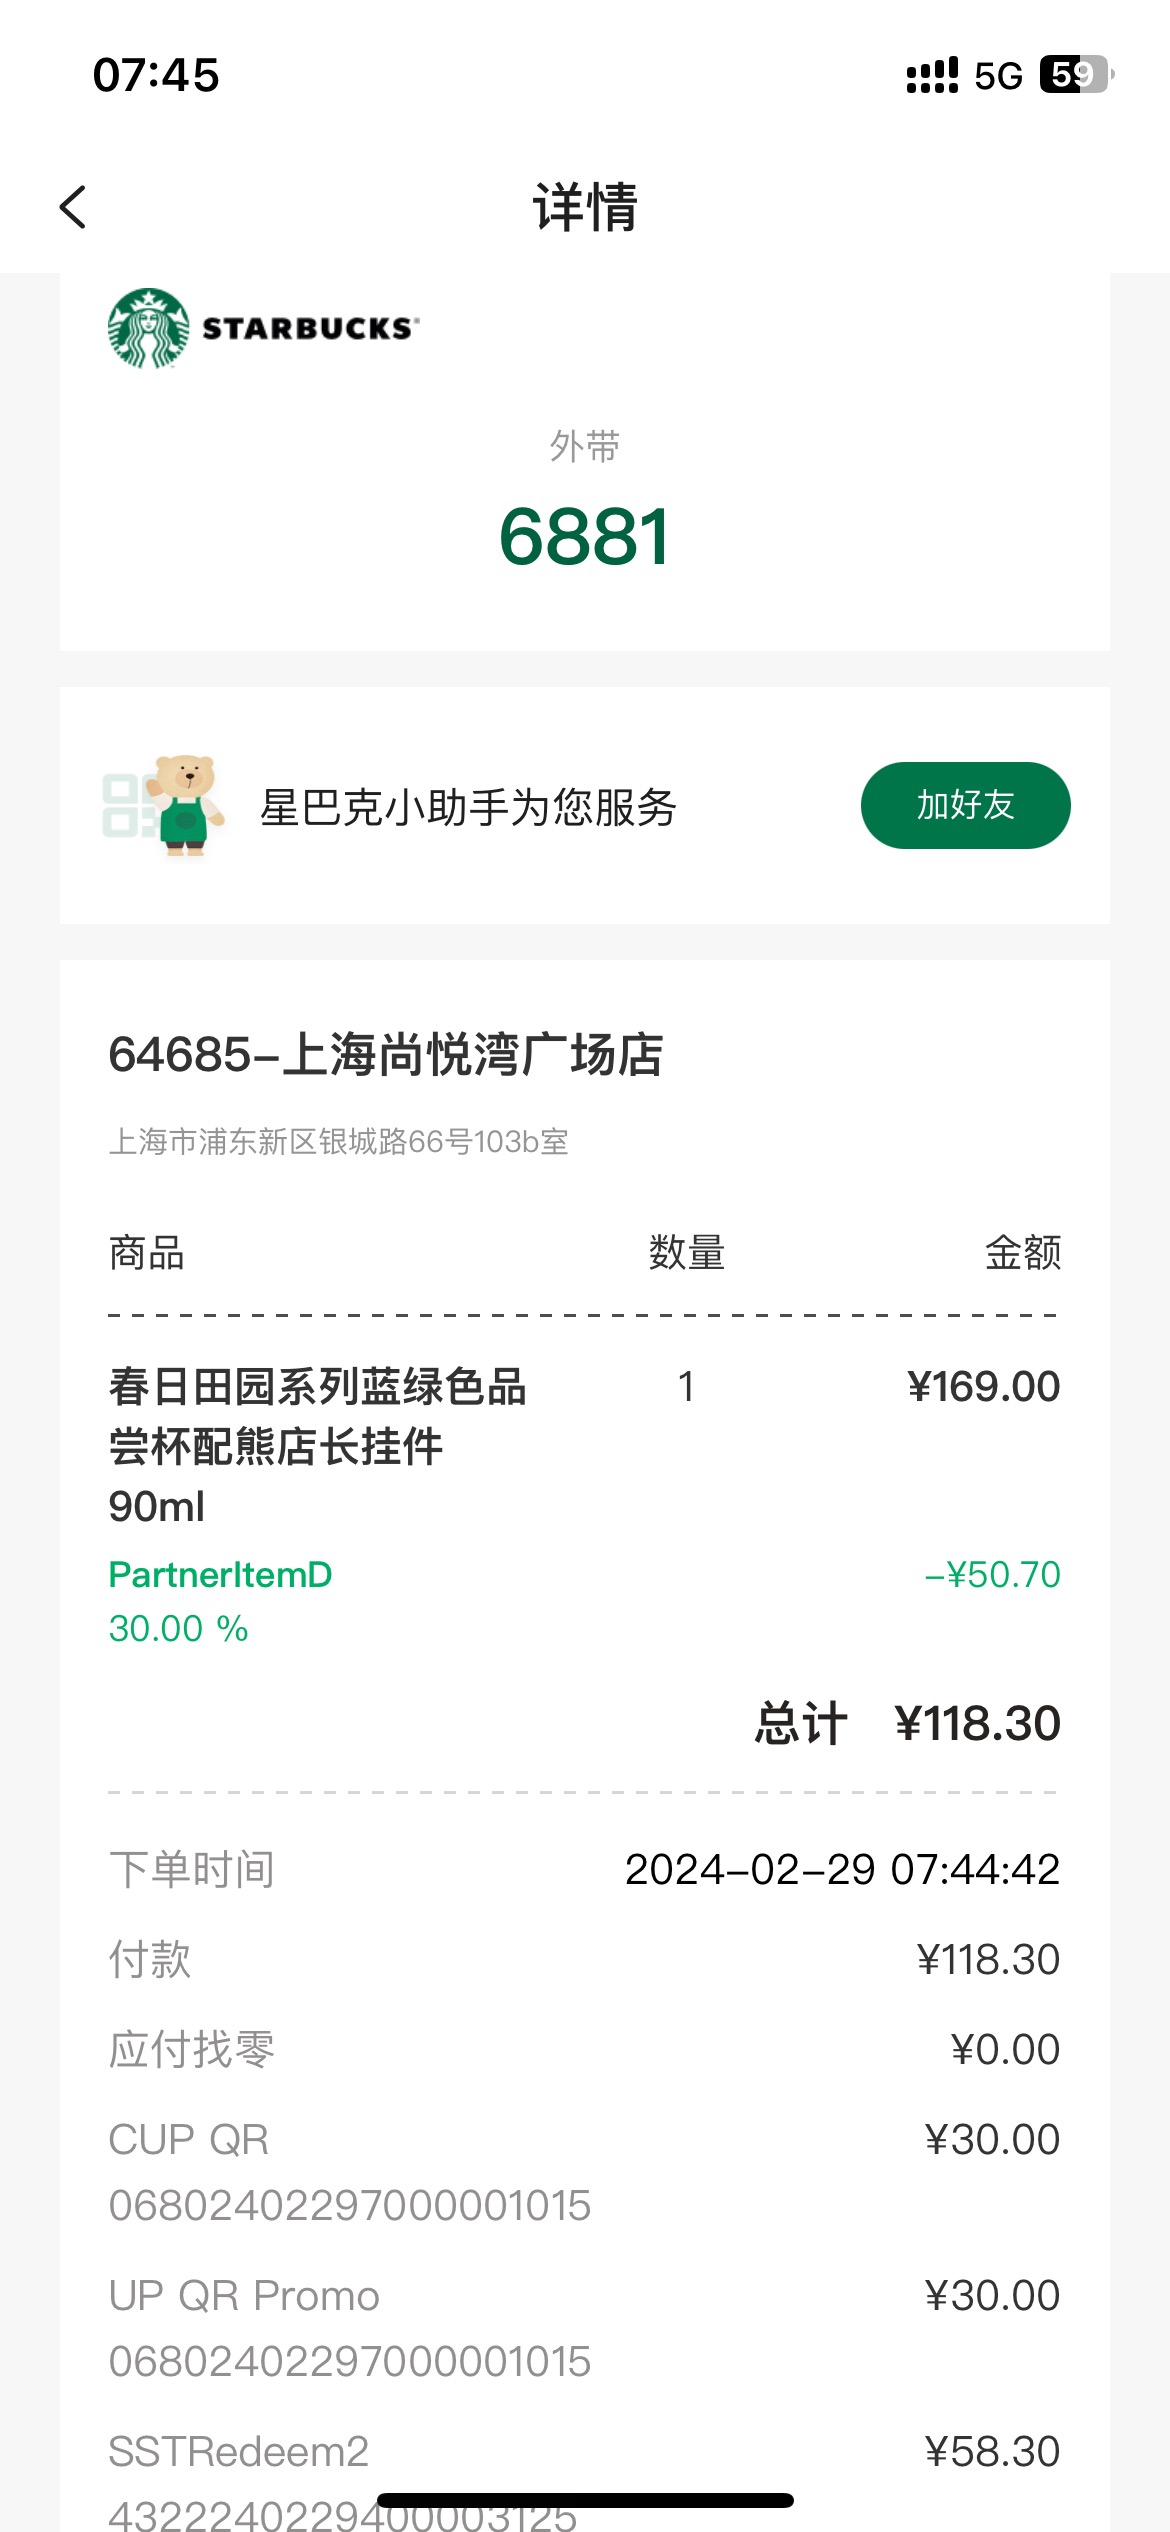The image size is (1170, 2532).
Task: Tap pickup number 6881
Action: click(584, 537)
